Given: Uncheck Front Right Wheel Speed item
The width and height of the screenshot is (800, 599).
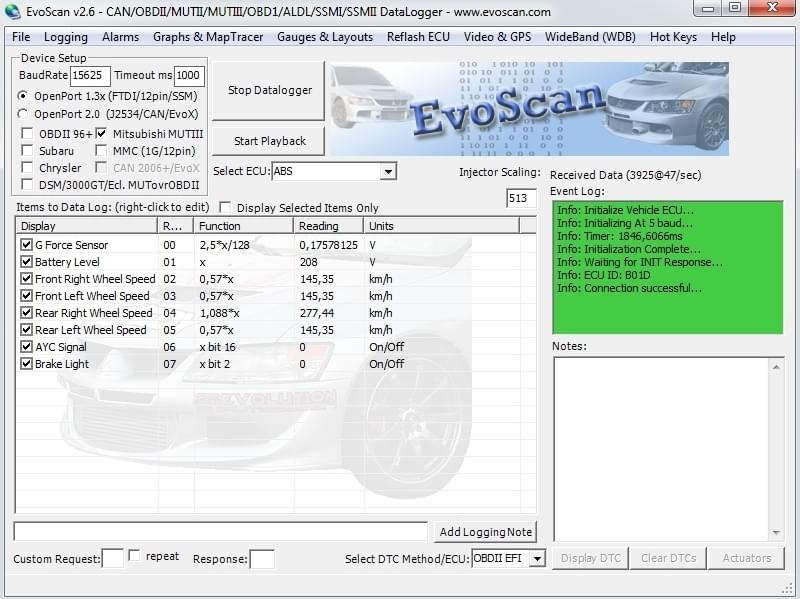Looking at the screenshot, I should coord(26,279).
